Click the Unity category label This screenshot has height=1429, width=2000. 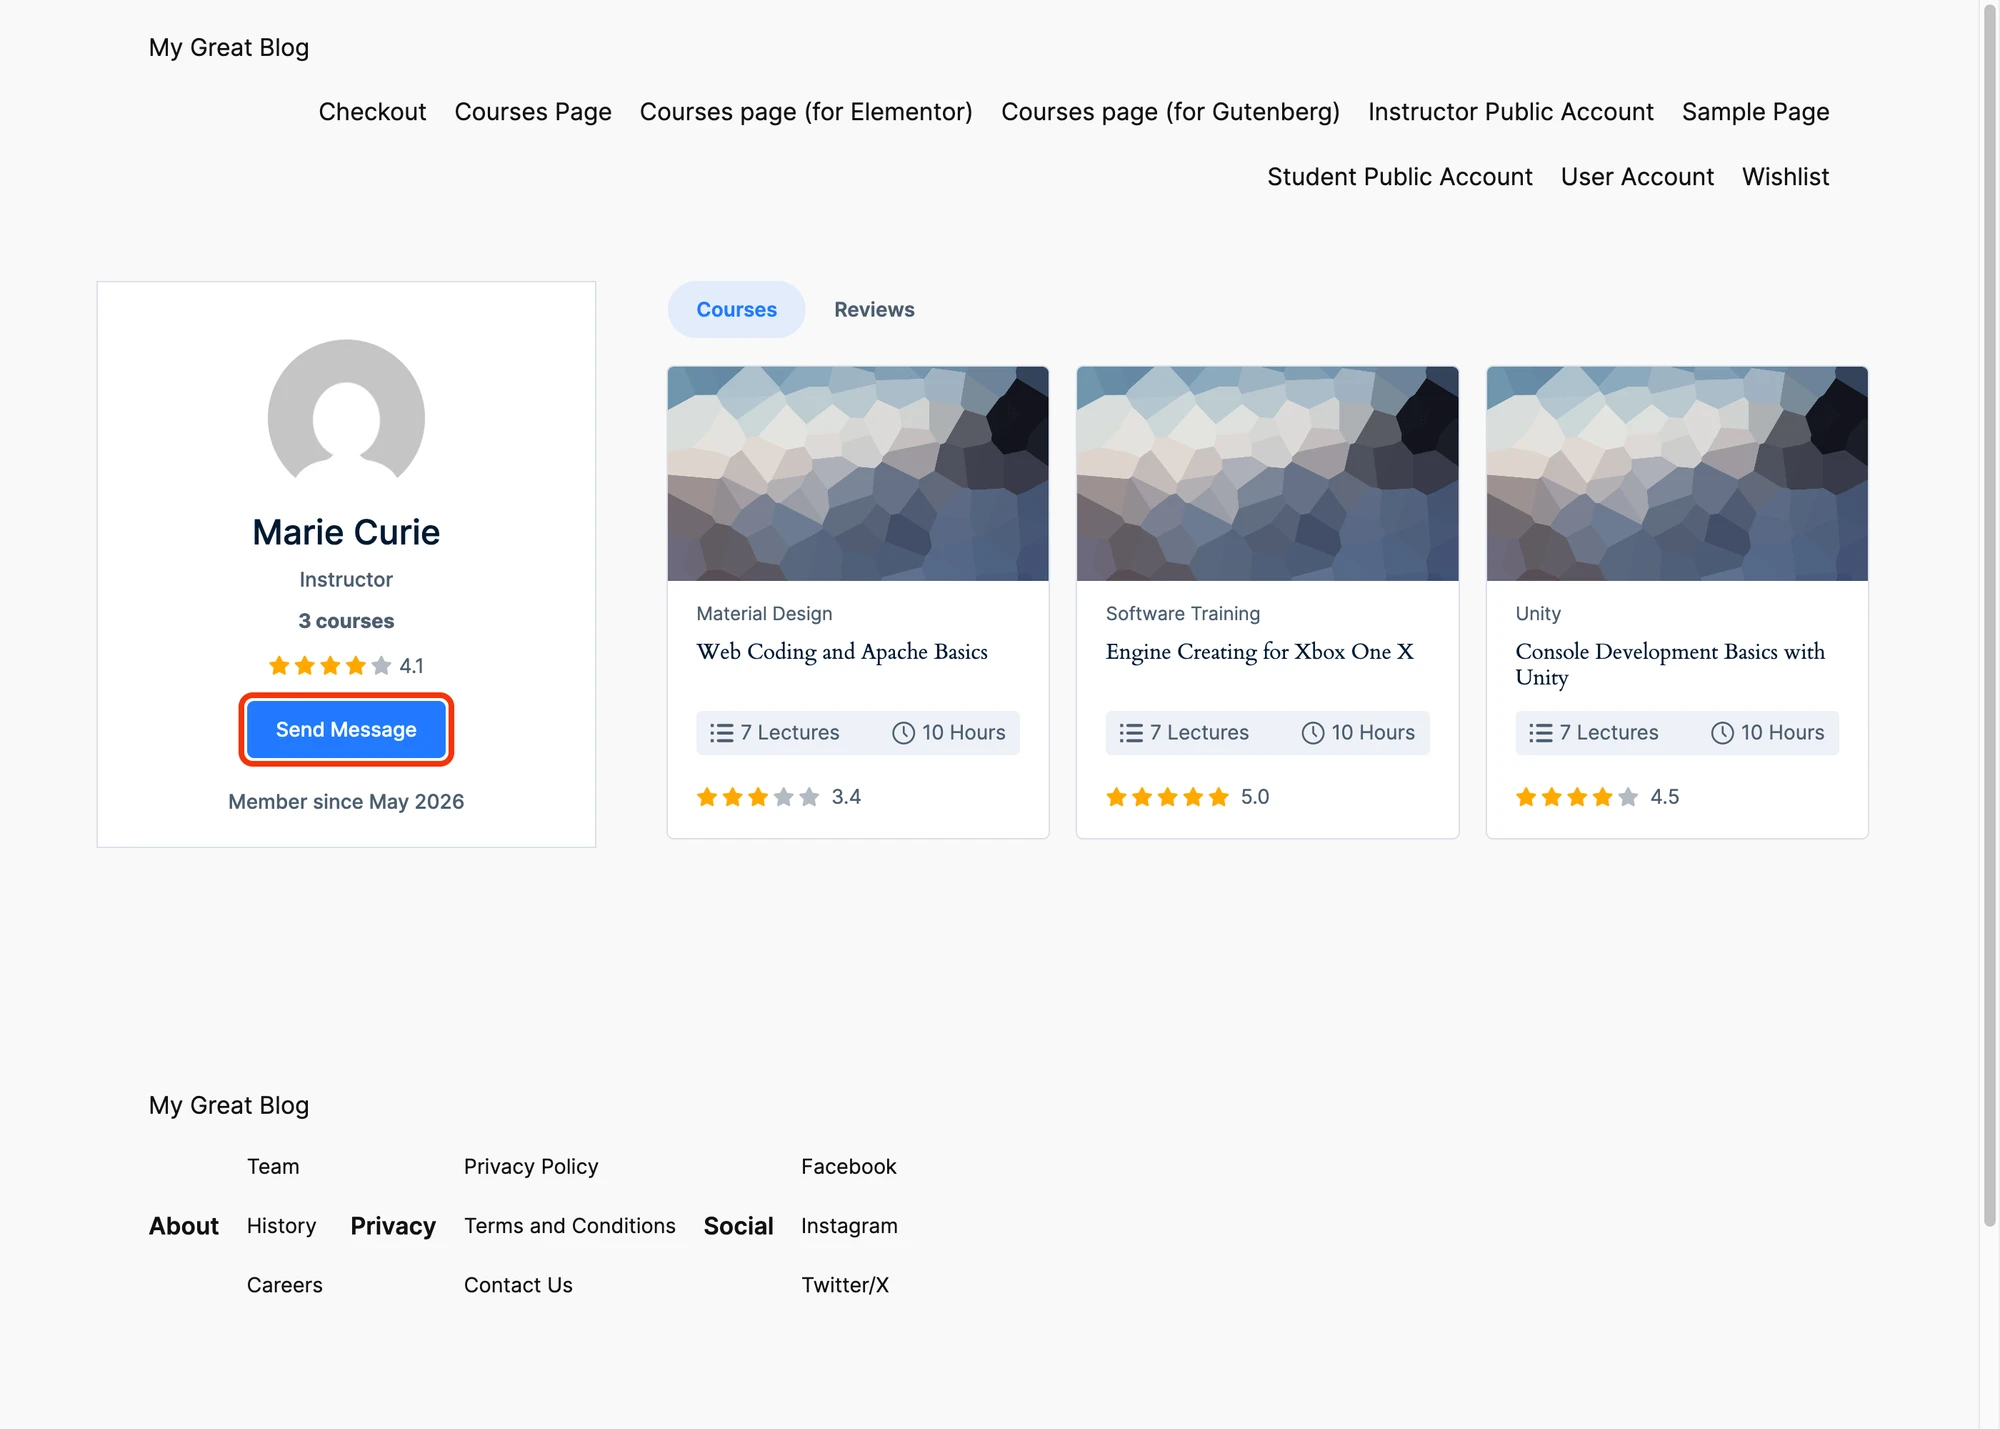(x=1538, y=614)
